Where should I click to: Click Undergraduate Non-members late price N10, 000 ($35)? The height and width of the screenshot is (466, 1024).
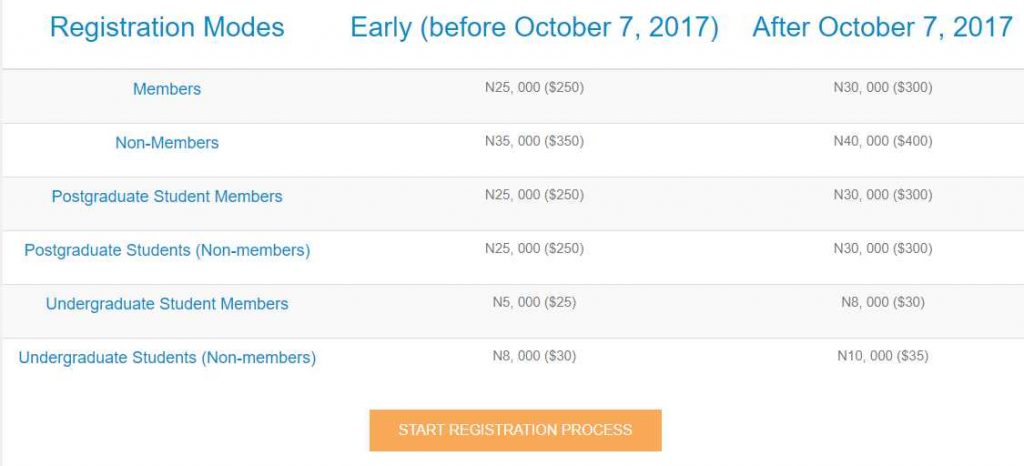[x=882, y=355]
